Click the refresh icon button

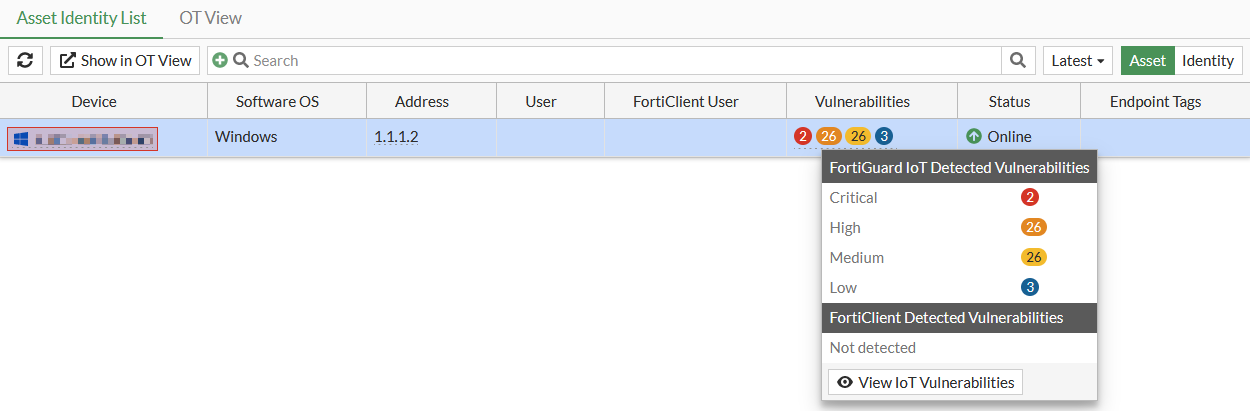(25, 61)
